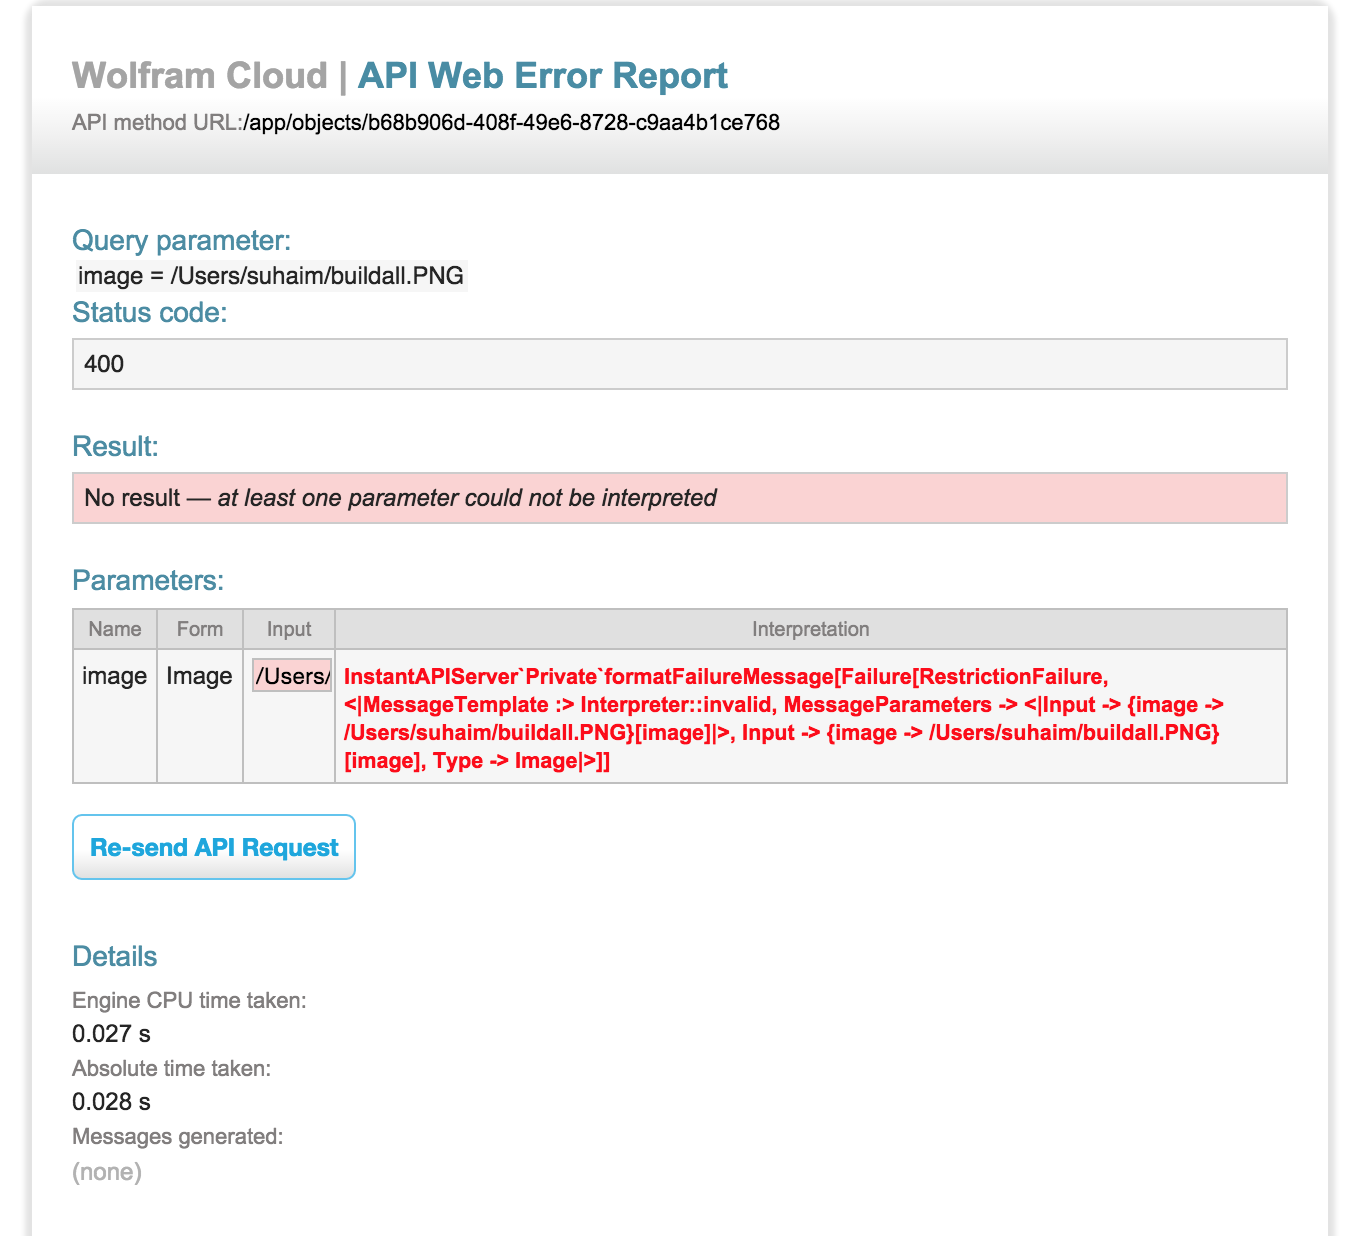
Task: Click the Parameters: section heading
Action: (x=148, y=581)
